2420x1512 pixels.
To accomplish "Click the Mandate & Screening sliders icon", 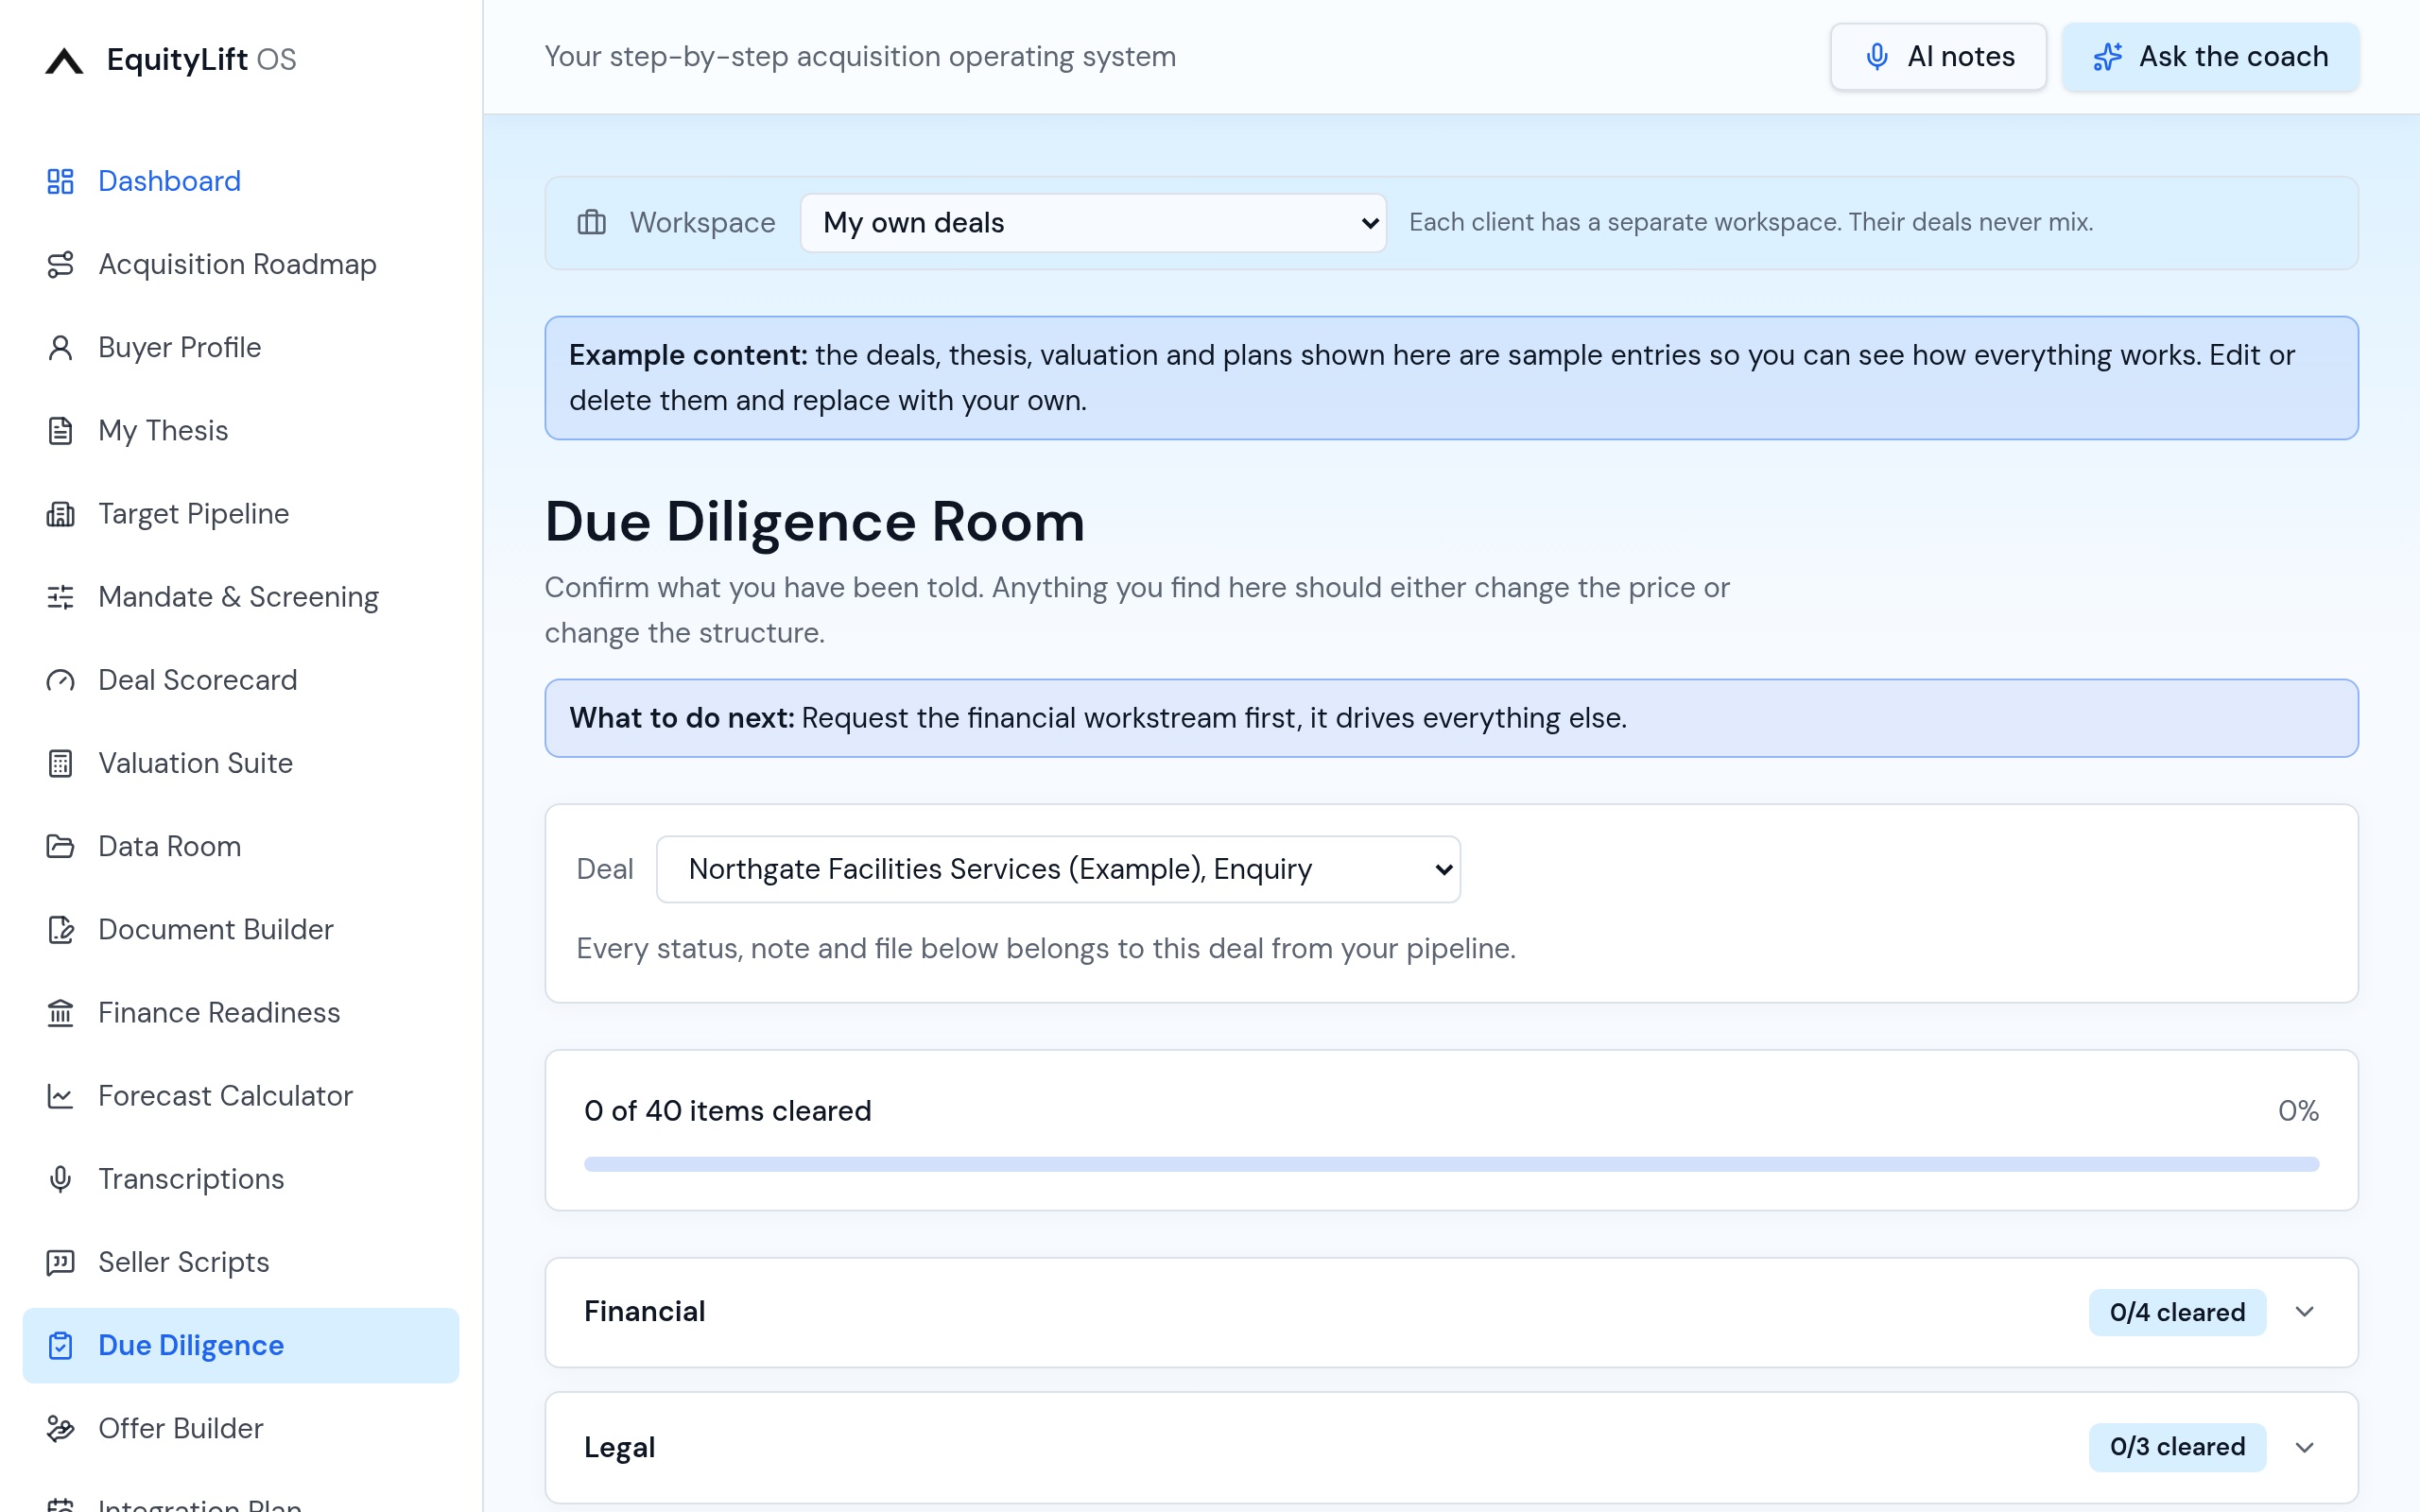I will point(60,597).
